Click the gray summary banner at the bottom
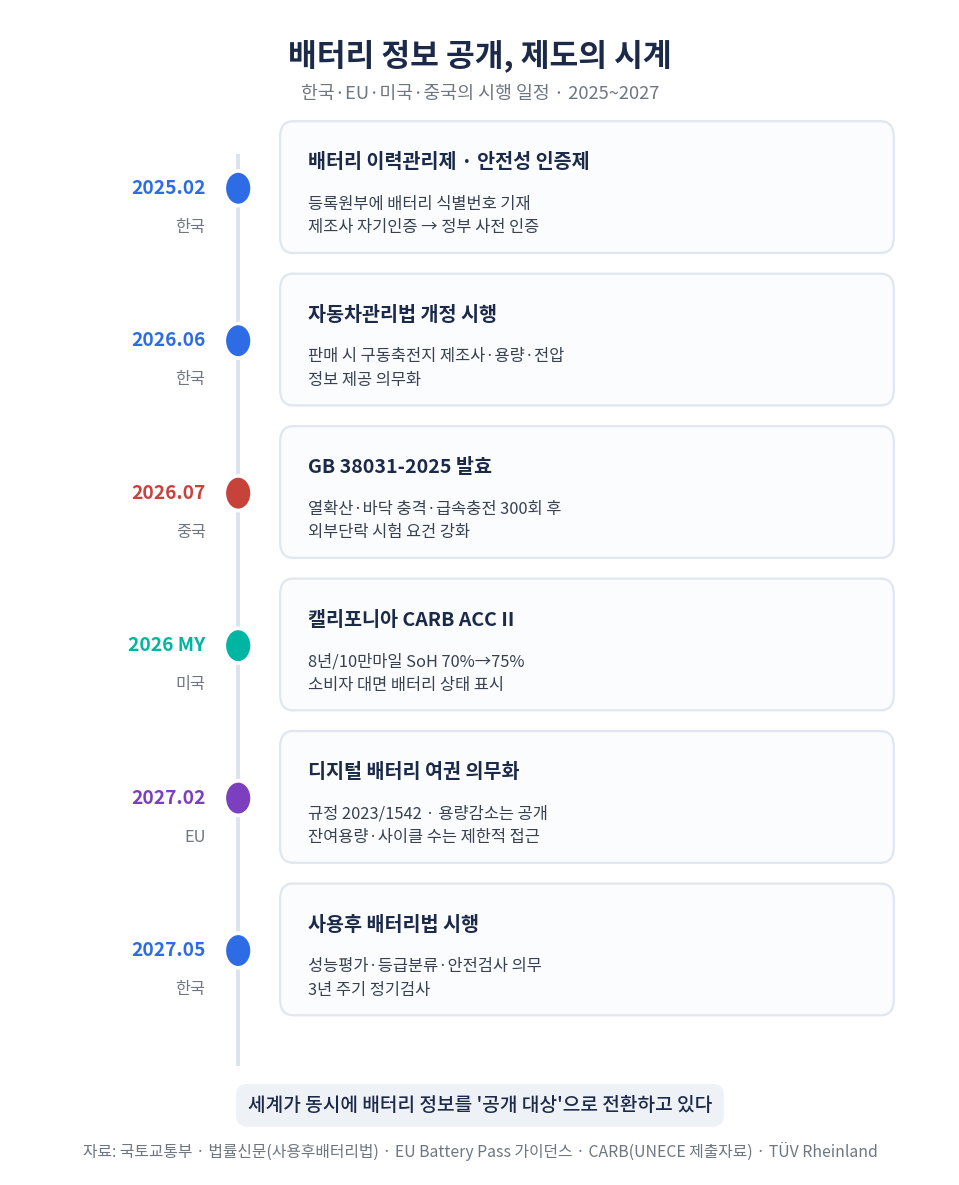The height and width of the screenshot is (1185, 959). (x=480, y=1105)
